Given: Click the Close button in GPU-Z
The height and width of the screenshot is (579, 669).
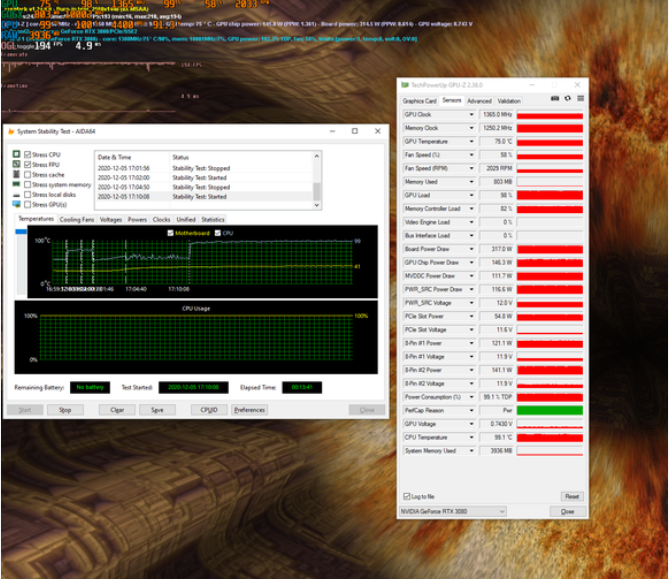Looking at the screenshot, I should [x=567, y=511].
